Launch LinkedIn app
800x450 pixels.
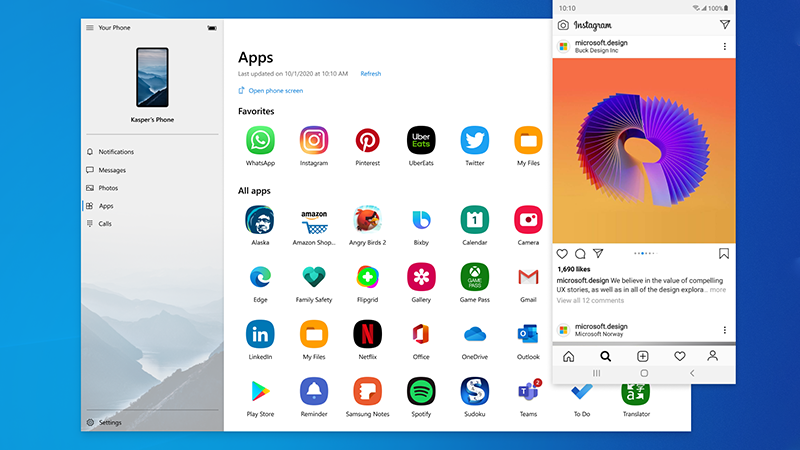(x=260, y=334)
